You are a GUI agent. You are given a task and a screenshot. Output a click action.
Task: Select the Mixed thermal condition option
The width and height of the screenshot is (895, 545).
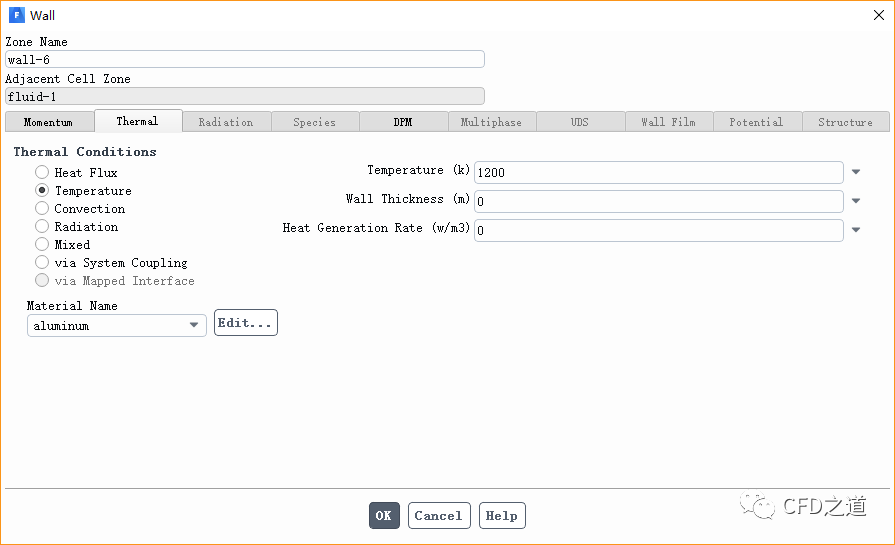tap(42, 245)
